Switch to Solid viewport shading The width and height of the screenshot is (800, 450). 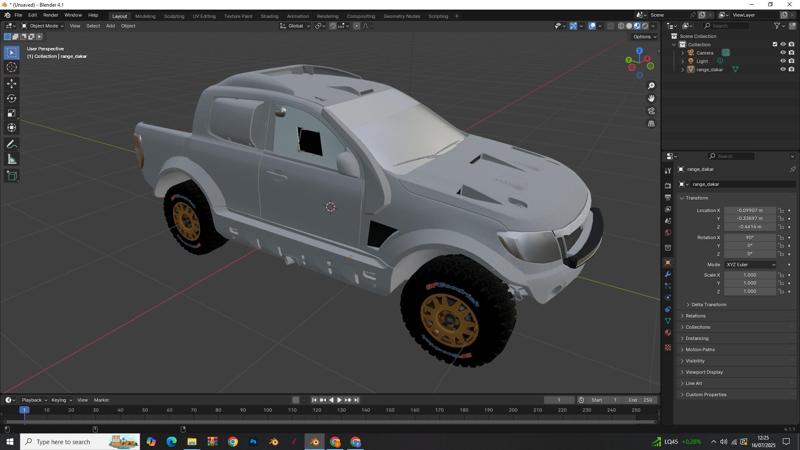pos(629,26)
